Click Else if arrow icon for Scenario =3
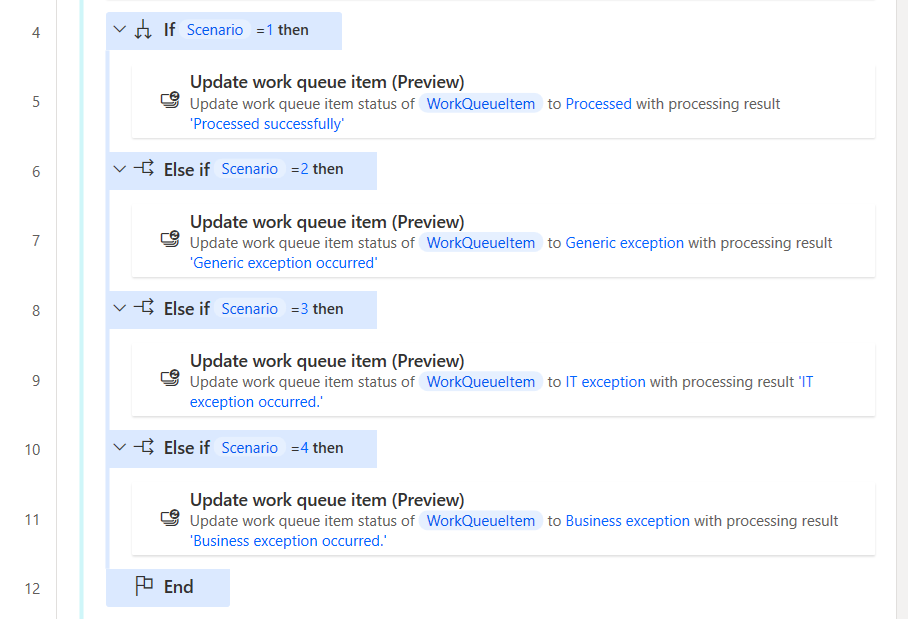This screenshot has height=619, width=908. 144,307
